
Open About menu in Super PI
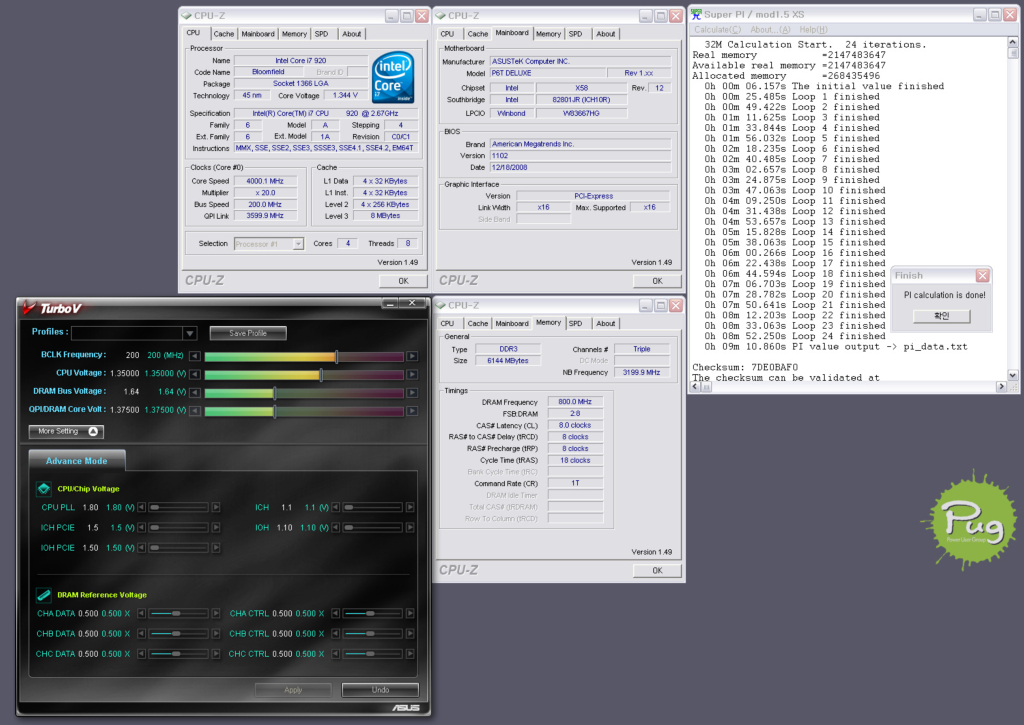tap(770, 30)
